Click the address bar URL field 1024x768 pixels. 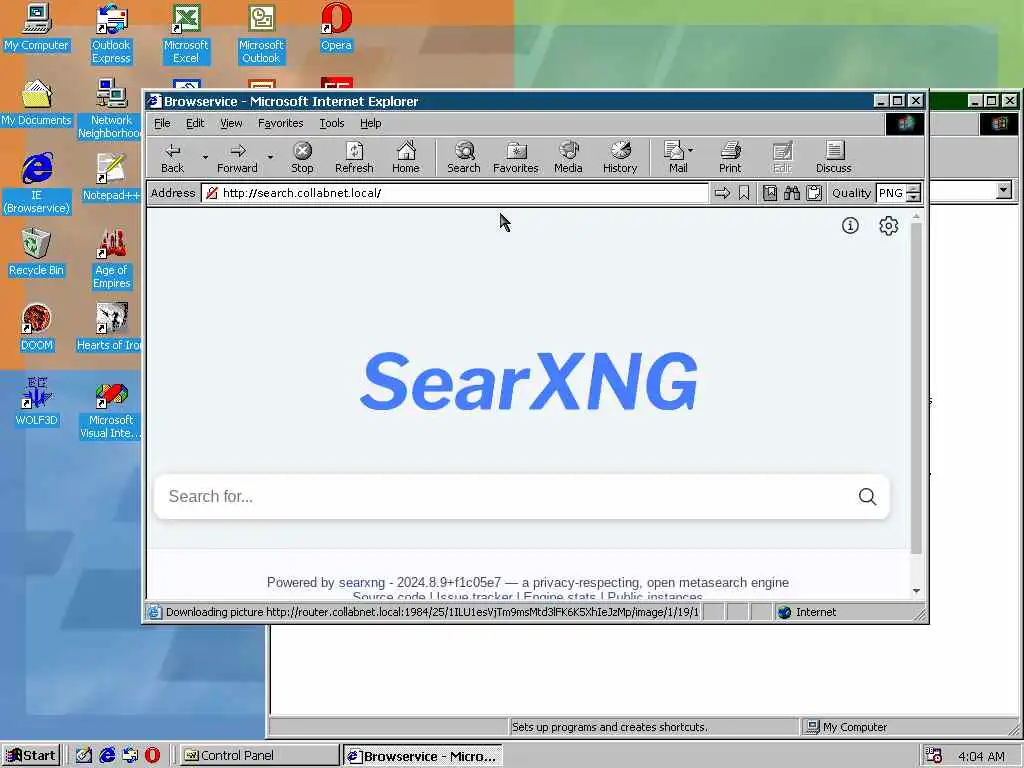tap(455, 193)
